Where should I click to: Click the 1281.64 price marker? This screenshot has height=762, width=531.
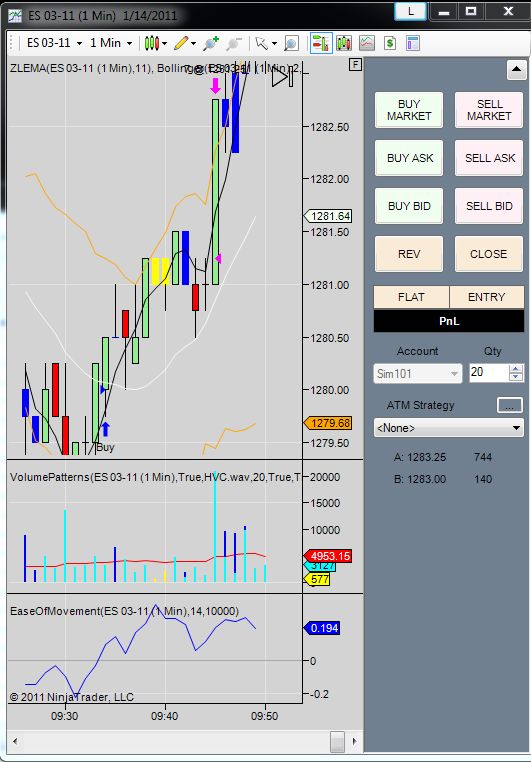coord(328,216)
